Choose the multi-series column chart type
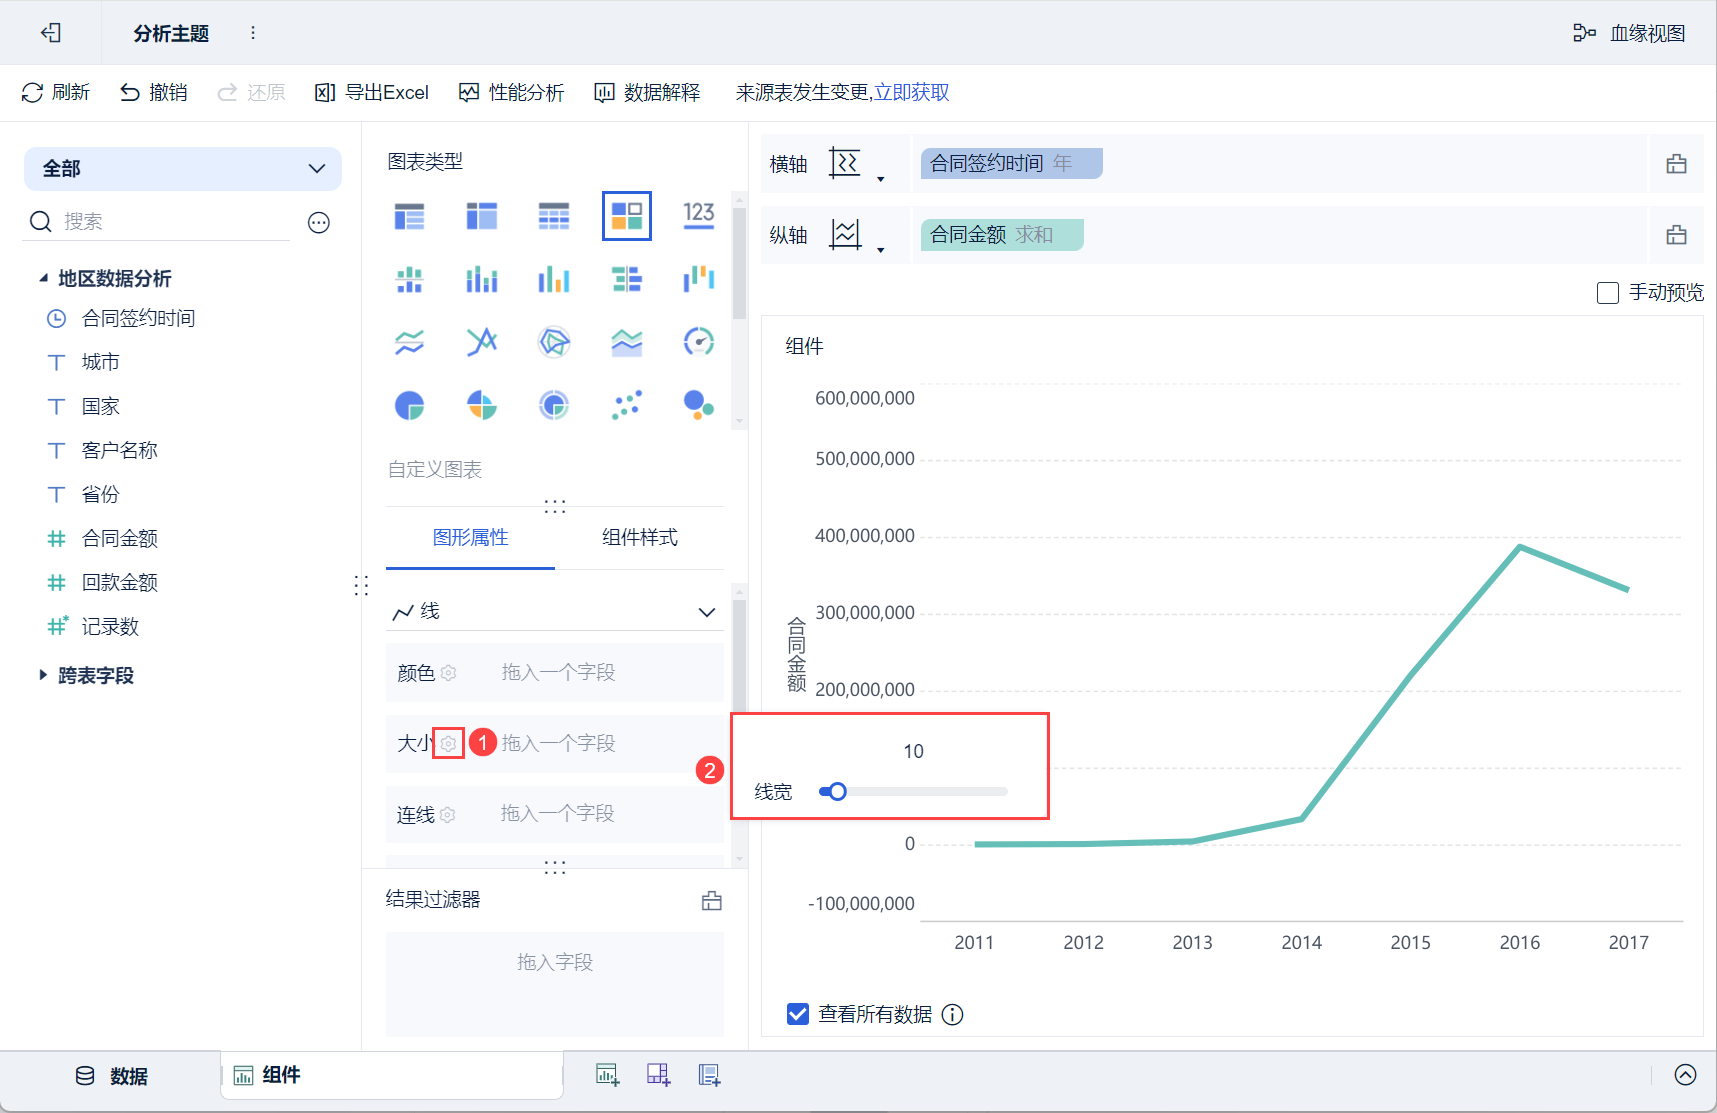1717x1113 pixels. 554,279
